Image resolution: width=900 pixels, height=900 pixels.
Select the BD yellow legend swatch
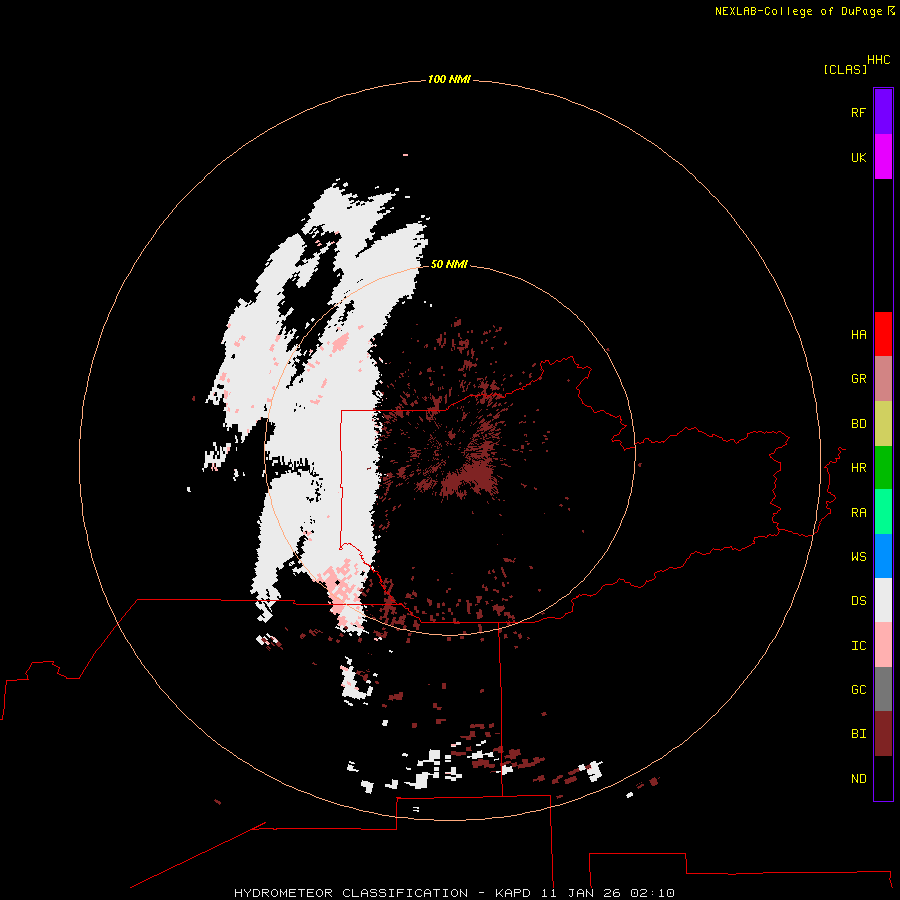[x=883, y=424]
